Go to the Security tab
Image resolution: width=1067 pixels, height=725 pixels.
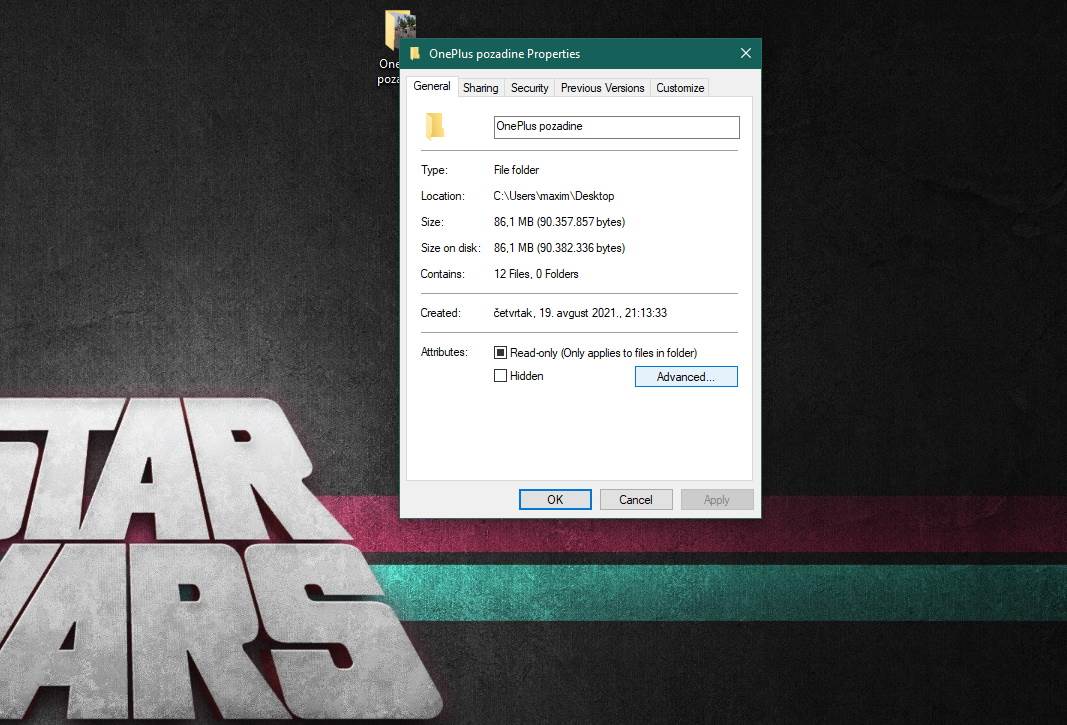coord(529,88)
